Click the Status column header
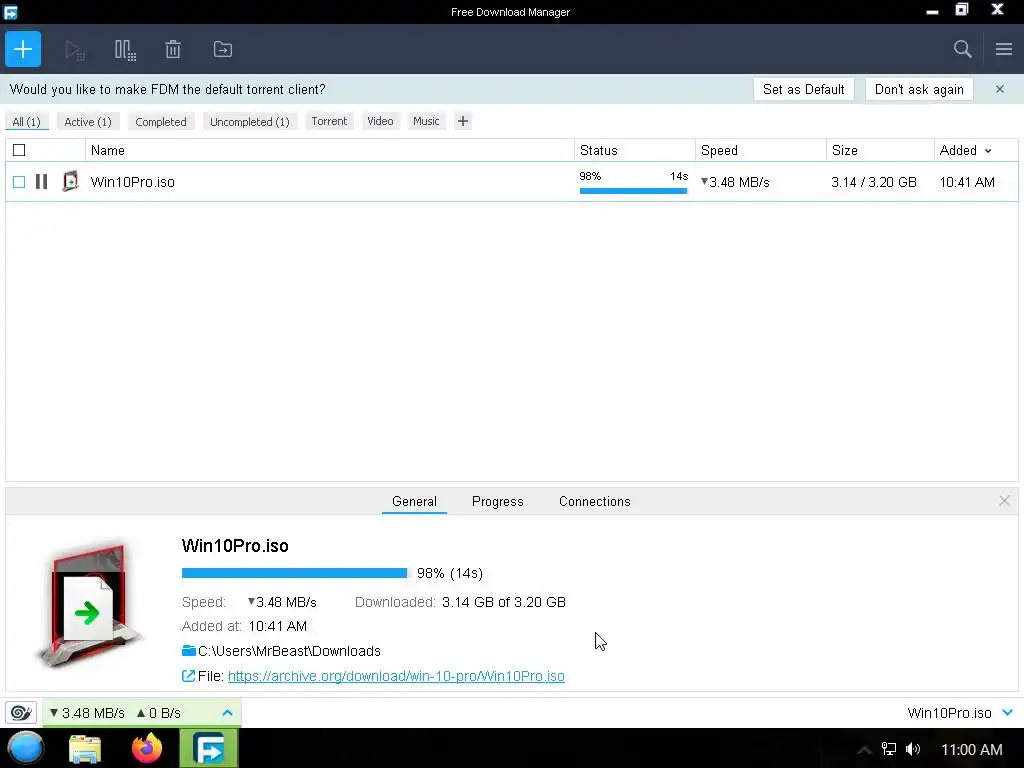The height and width of the screenshot is (768, 1024). pyautogui.click(x=635, y=150)
